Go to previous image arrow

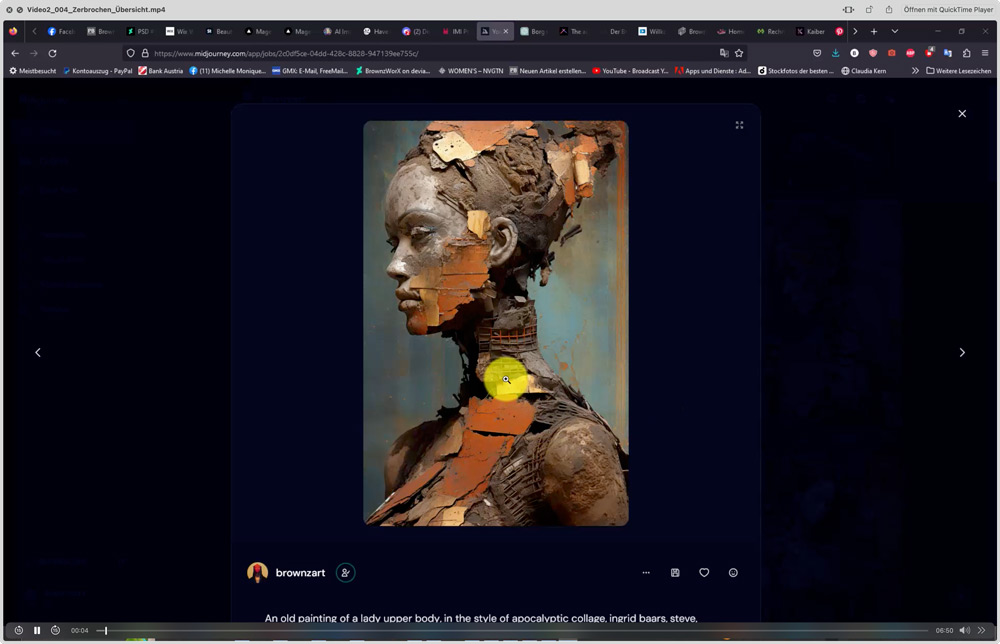(x=38, y=352)
